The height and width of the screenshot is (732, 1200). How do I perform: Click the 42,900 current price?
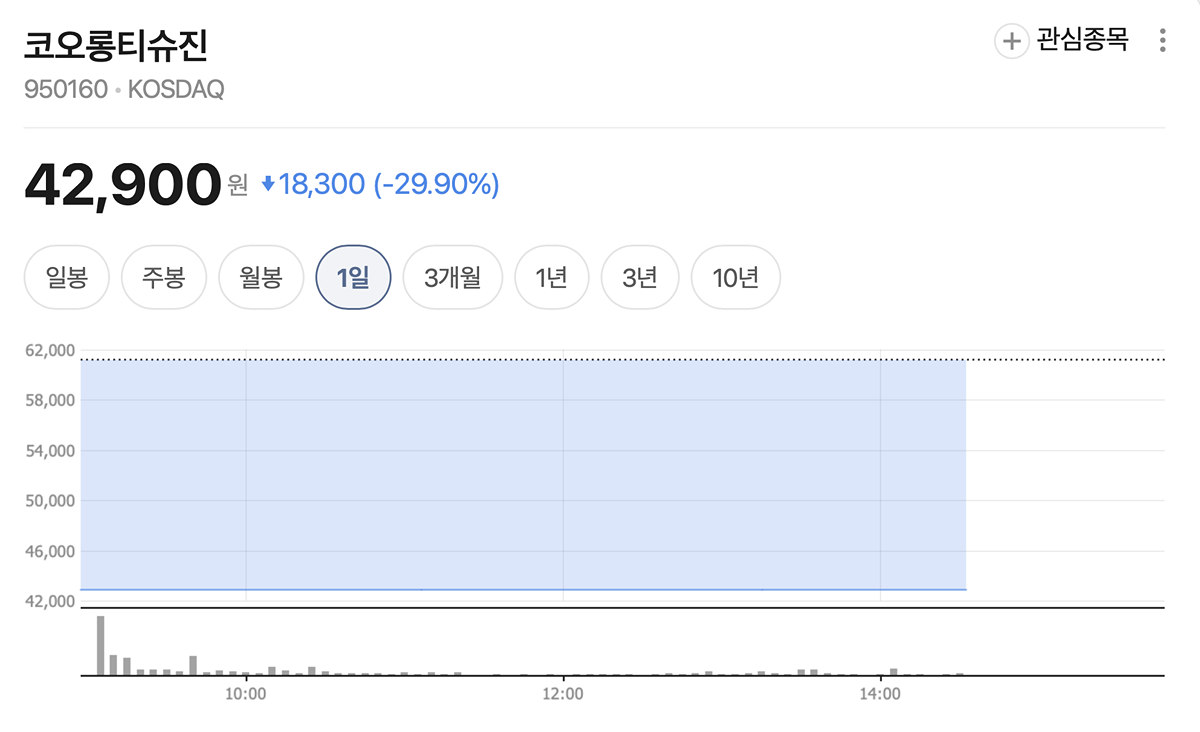pyautogui.click(x=122, y=184)
